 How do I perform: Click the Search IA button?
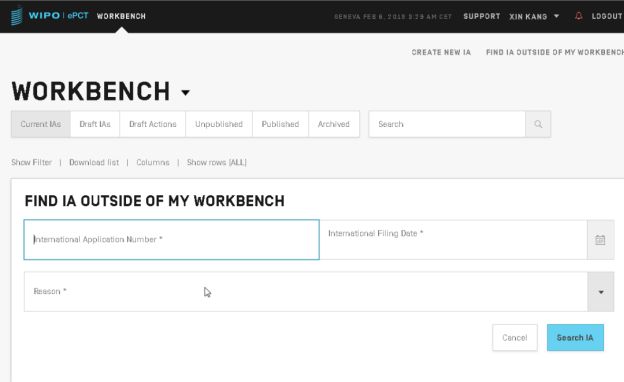pyautogui.click(x=575, y=337)
